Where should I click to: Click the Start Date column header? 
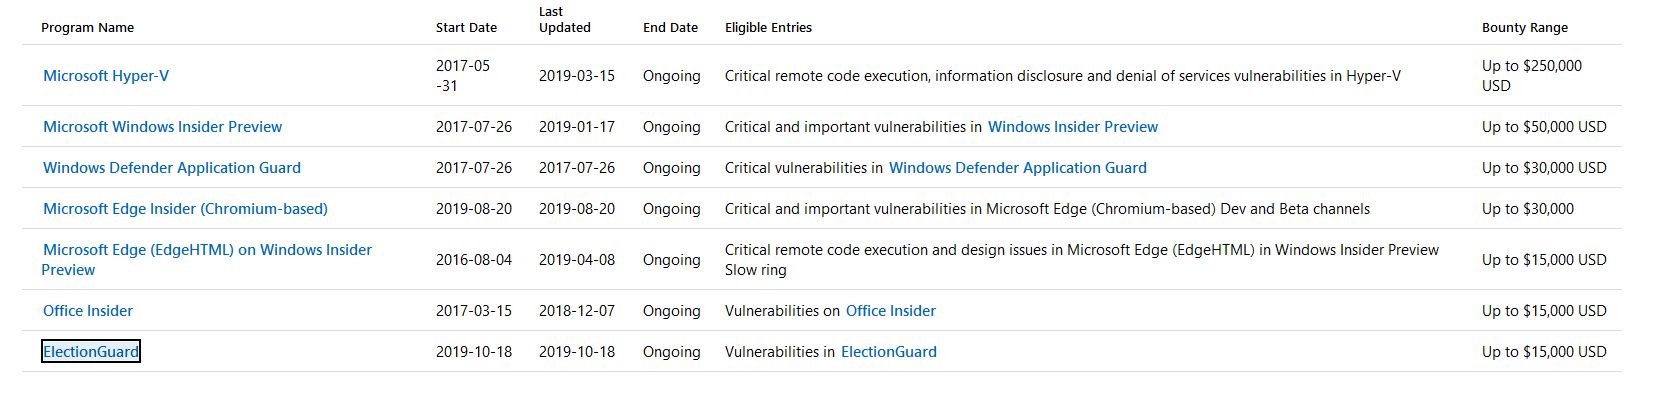[466, 28]
